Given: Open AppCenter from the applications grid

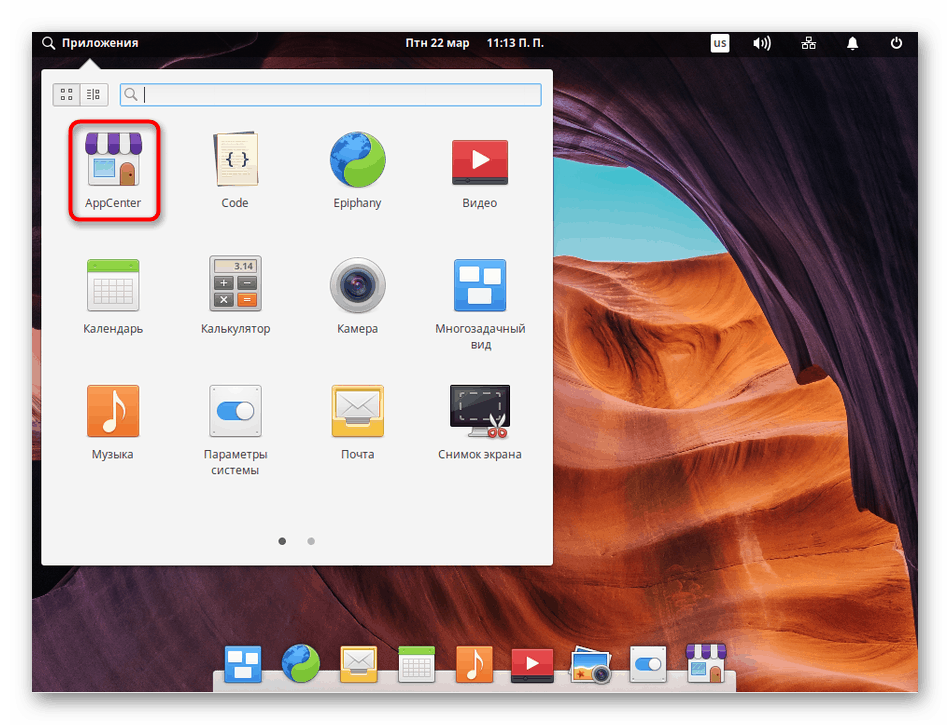Looking at the screenshot, I should (x=113, y=170).
